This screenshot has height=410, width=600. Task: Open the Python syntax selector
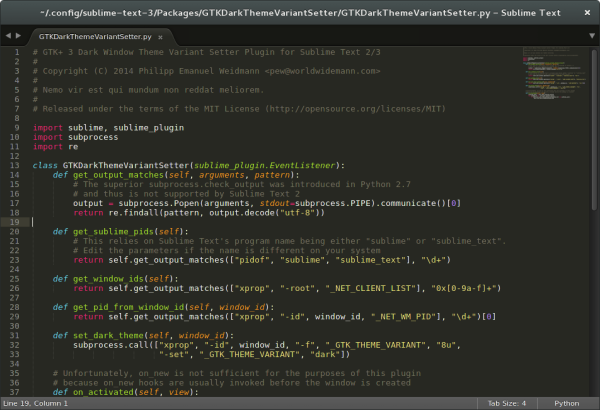[566, 403]
